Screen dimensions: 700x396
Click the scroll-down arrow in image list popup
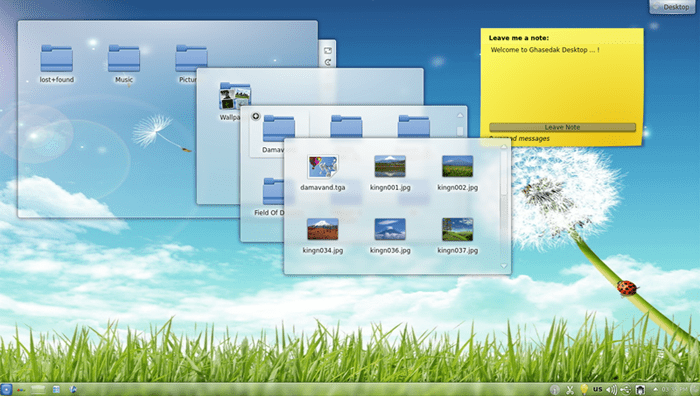(x=504, y=266)
